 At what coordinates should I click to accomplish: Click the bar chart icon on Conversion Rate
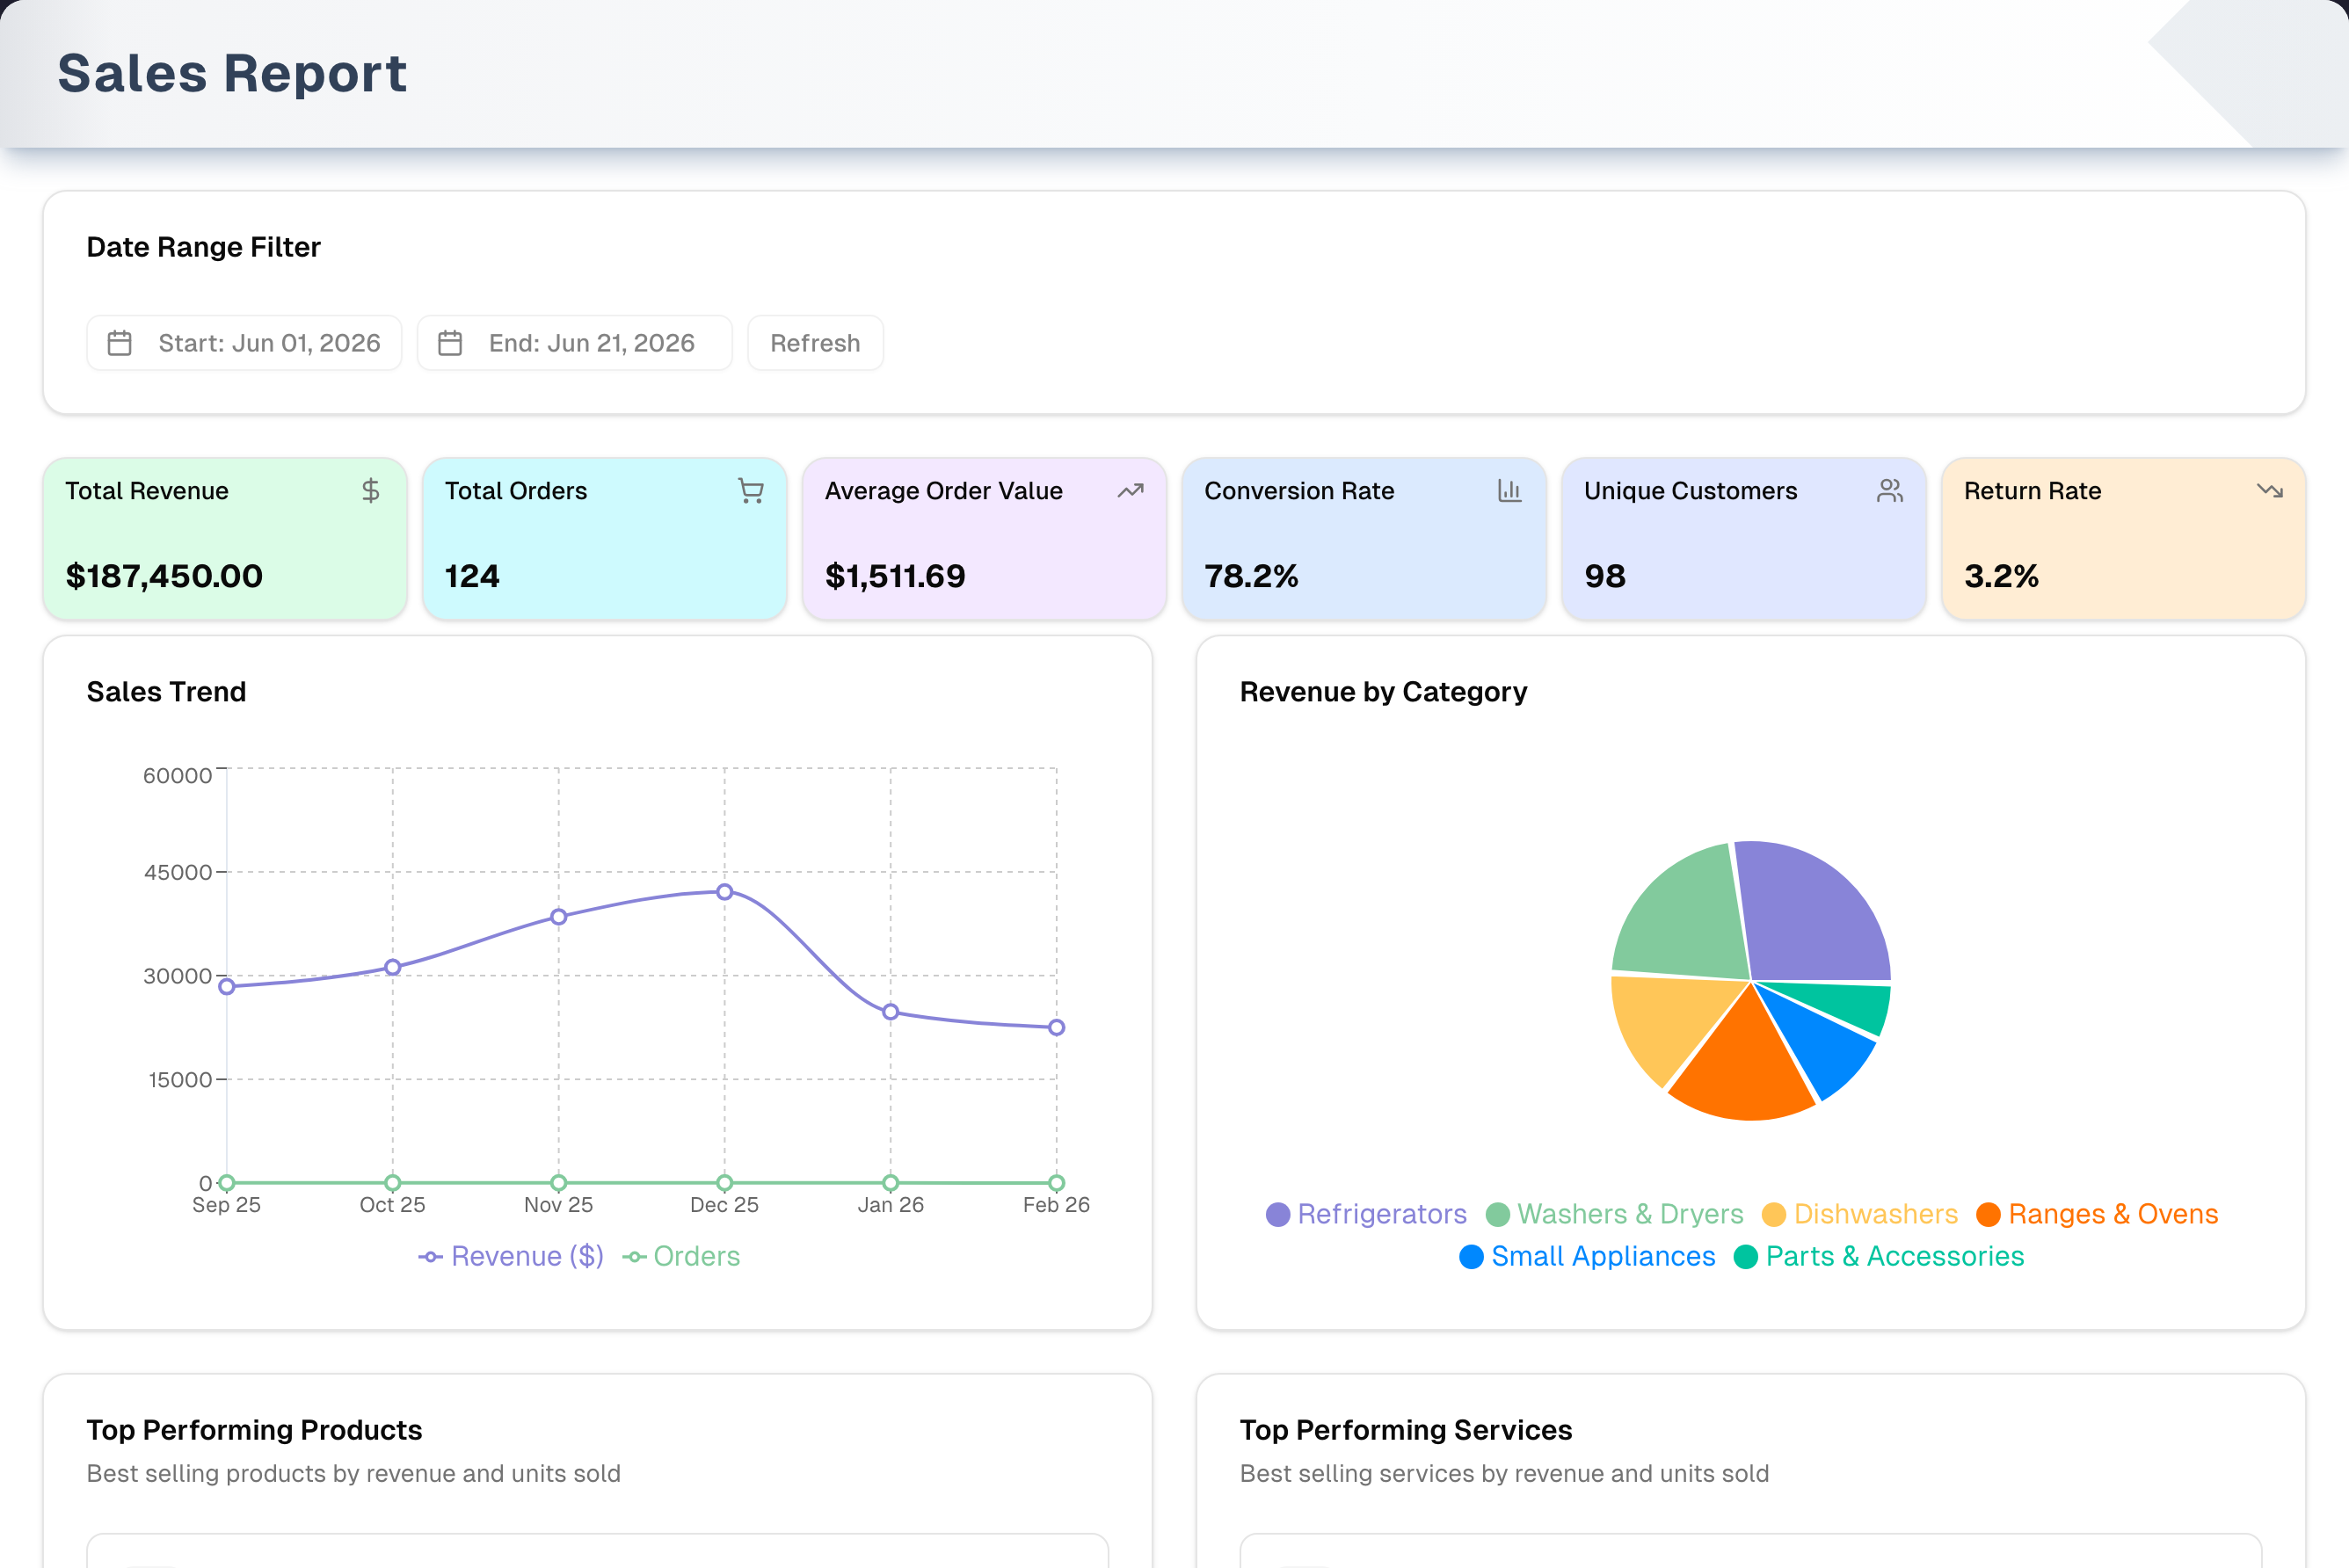coord(1510,490)
